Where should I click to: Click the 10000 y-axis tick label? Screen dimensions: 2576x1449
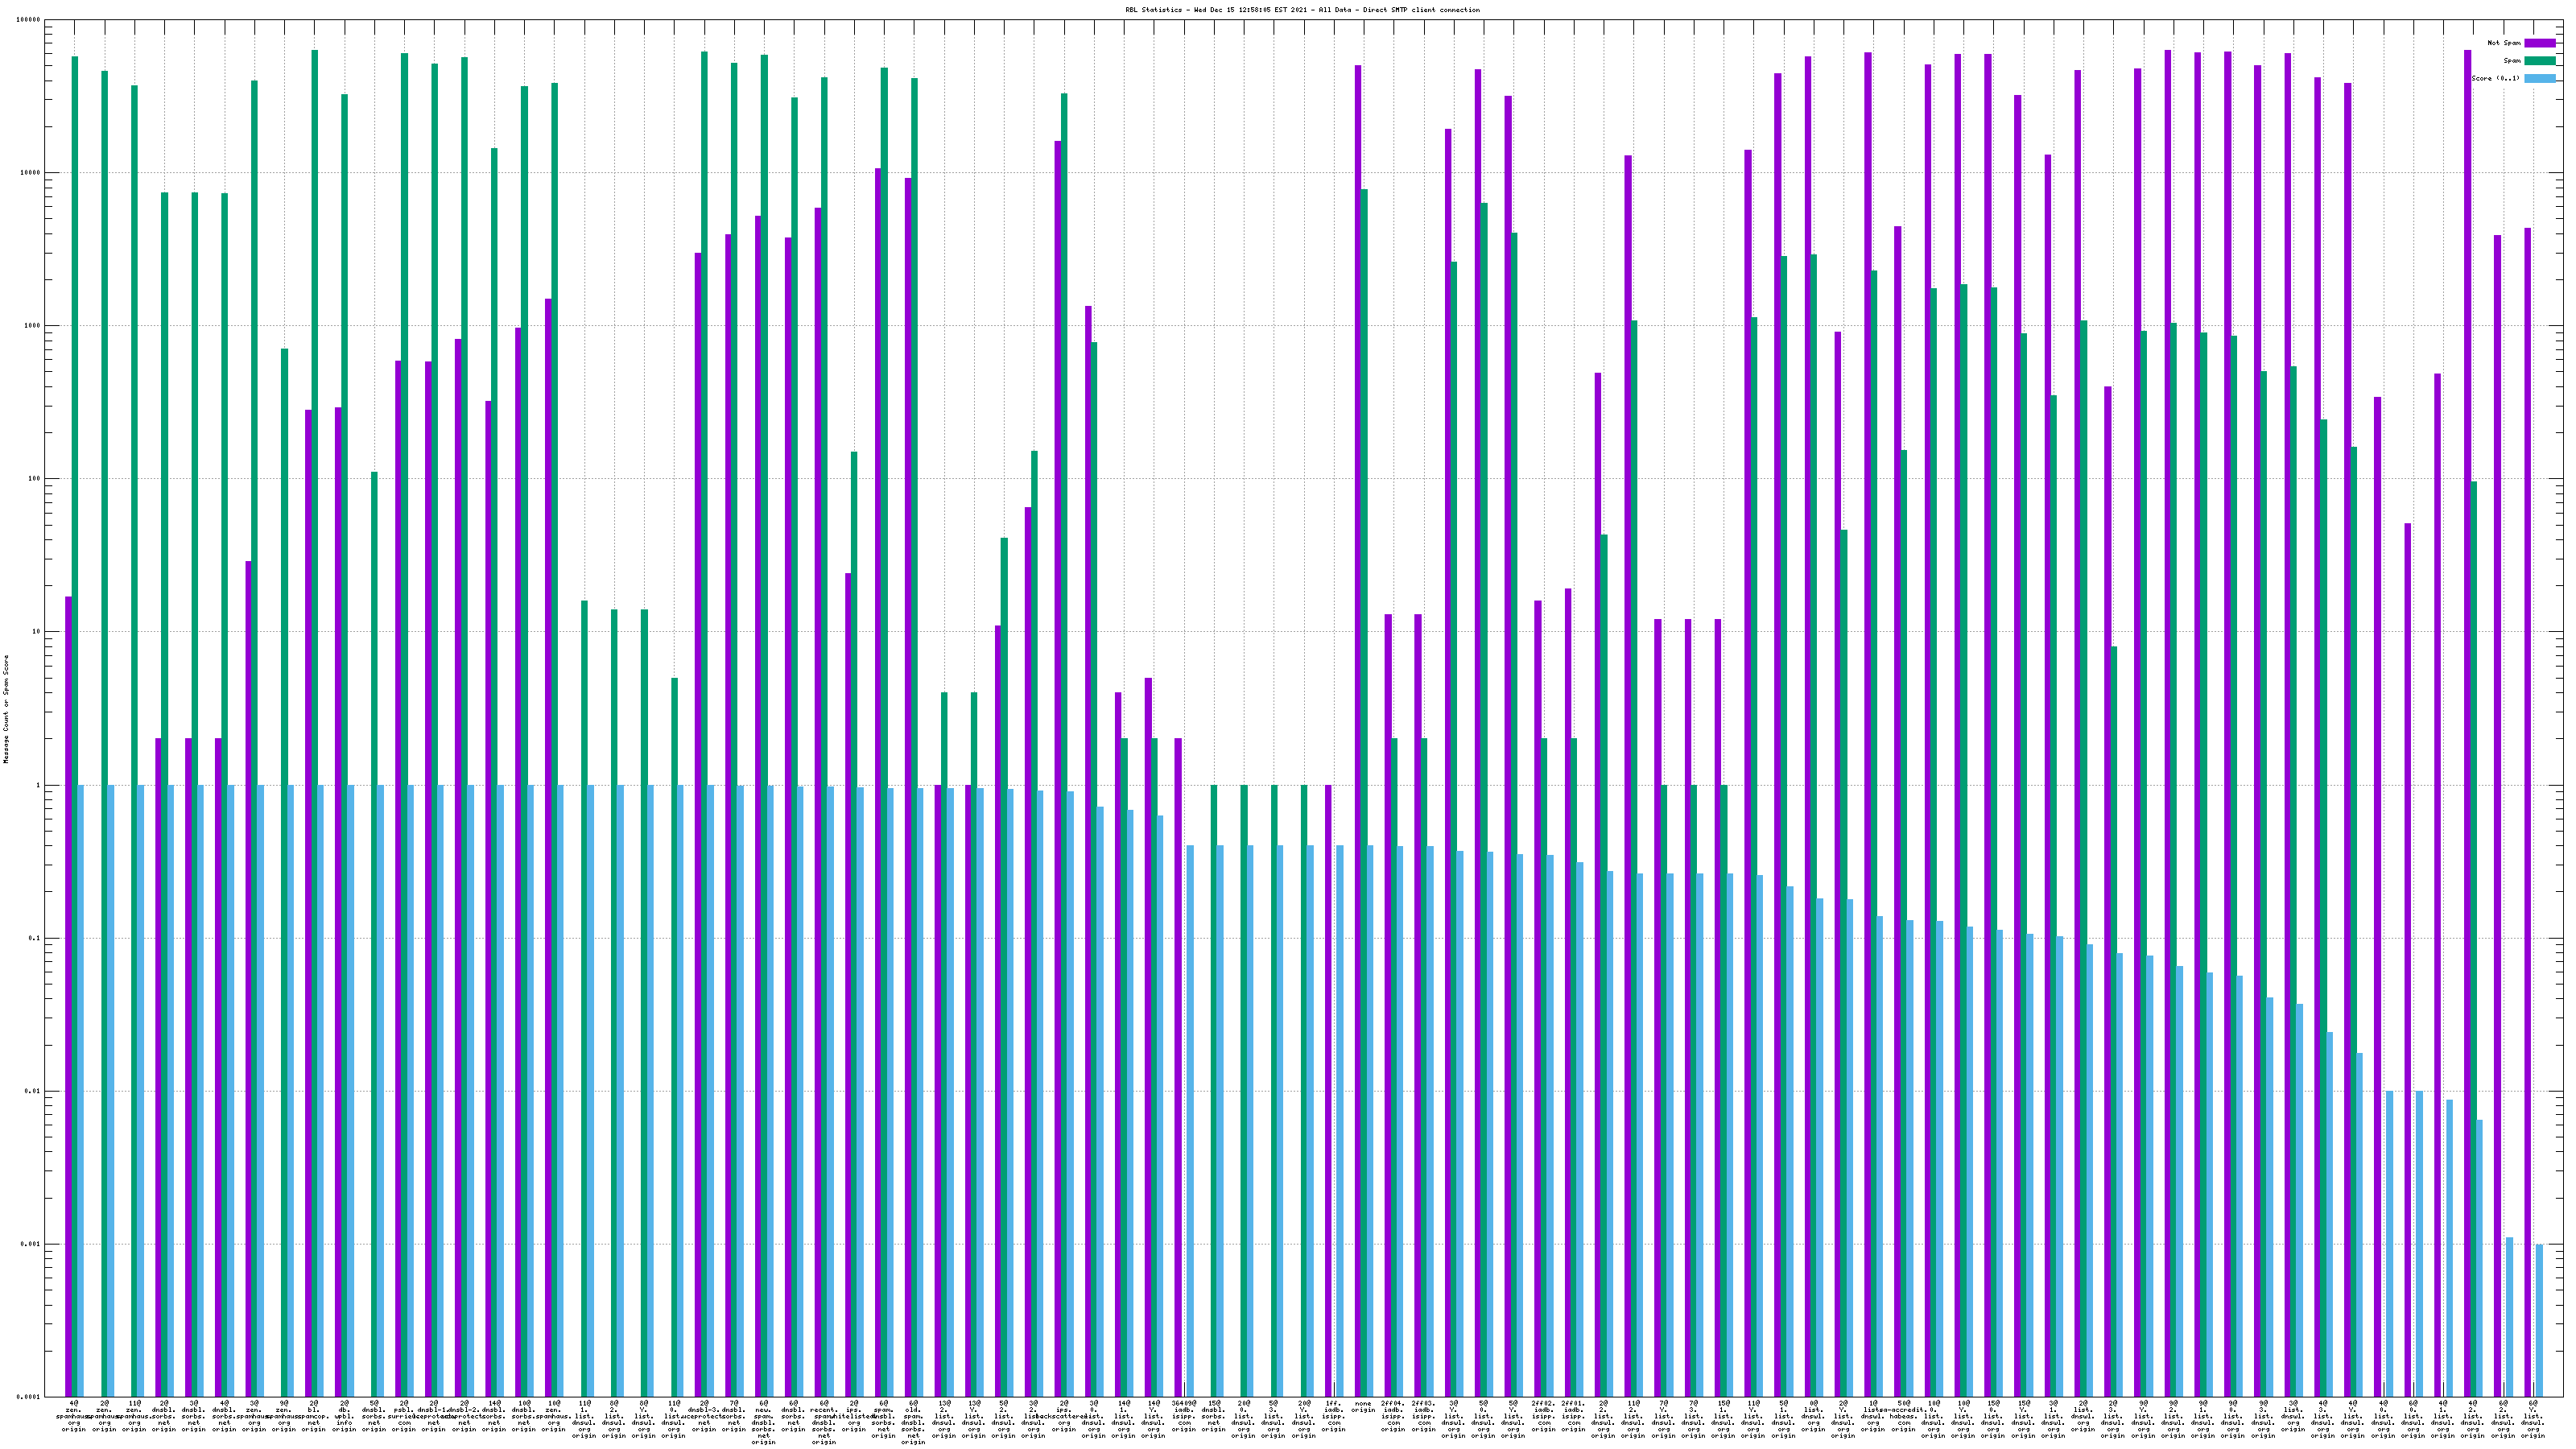point(31,173)
